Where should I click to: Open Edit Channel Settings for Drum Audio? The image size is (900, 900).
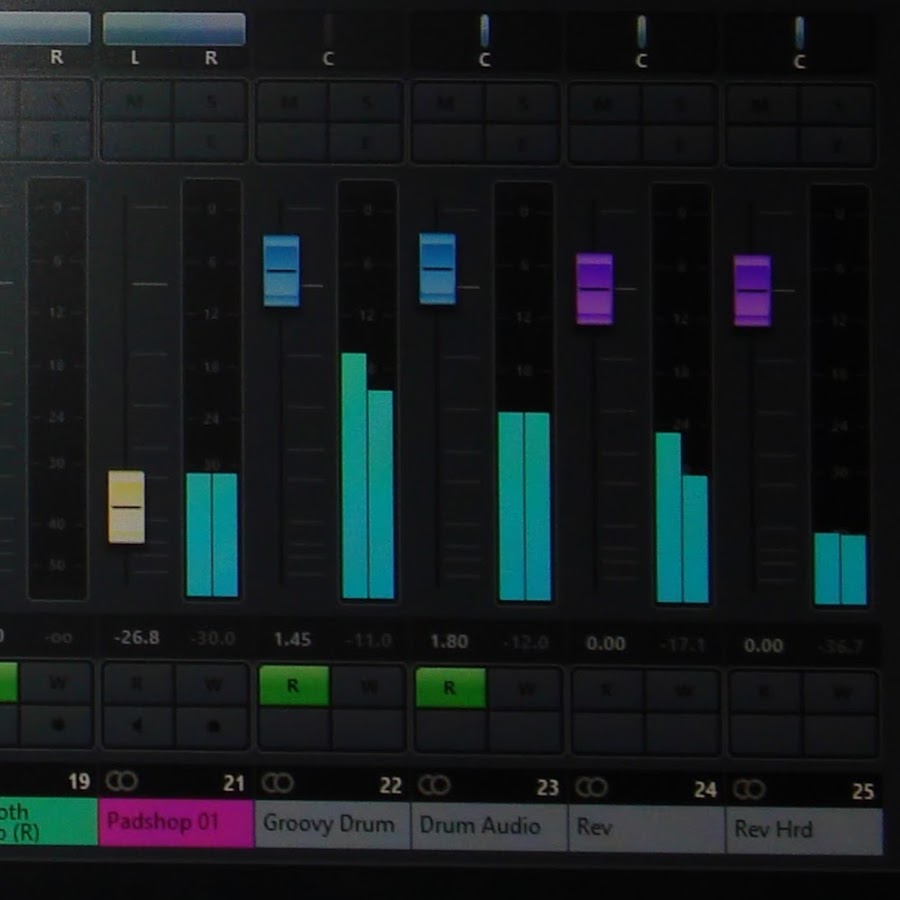[522, 143]
